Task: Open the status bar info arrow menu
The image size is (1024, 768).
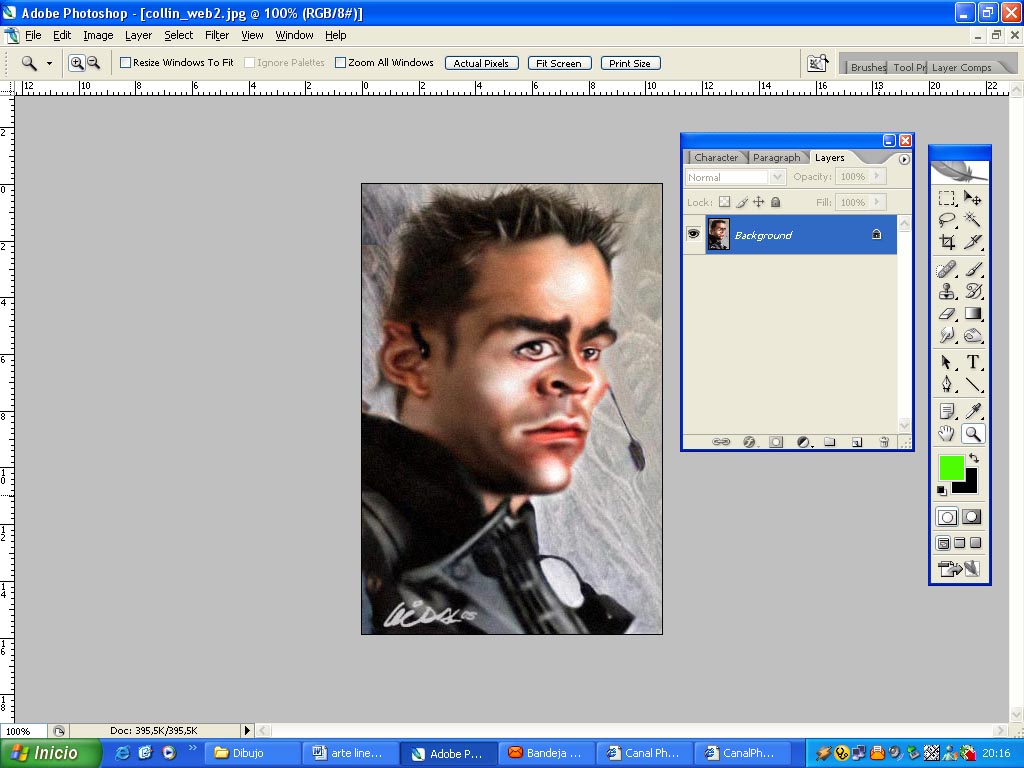Action: click(247, 731)
